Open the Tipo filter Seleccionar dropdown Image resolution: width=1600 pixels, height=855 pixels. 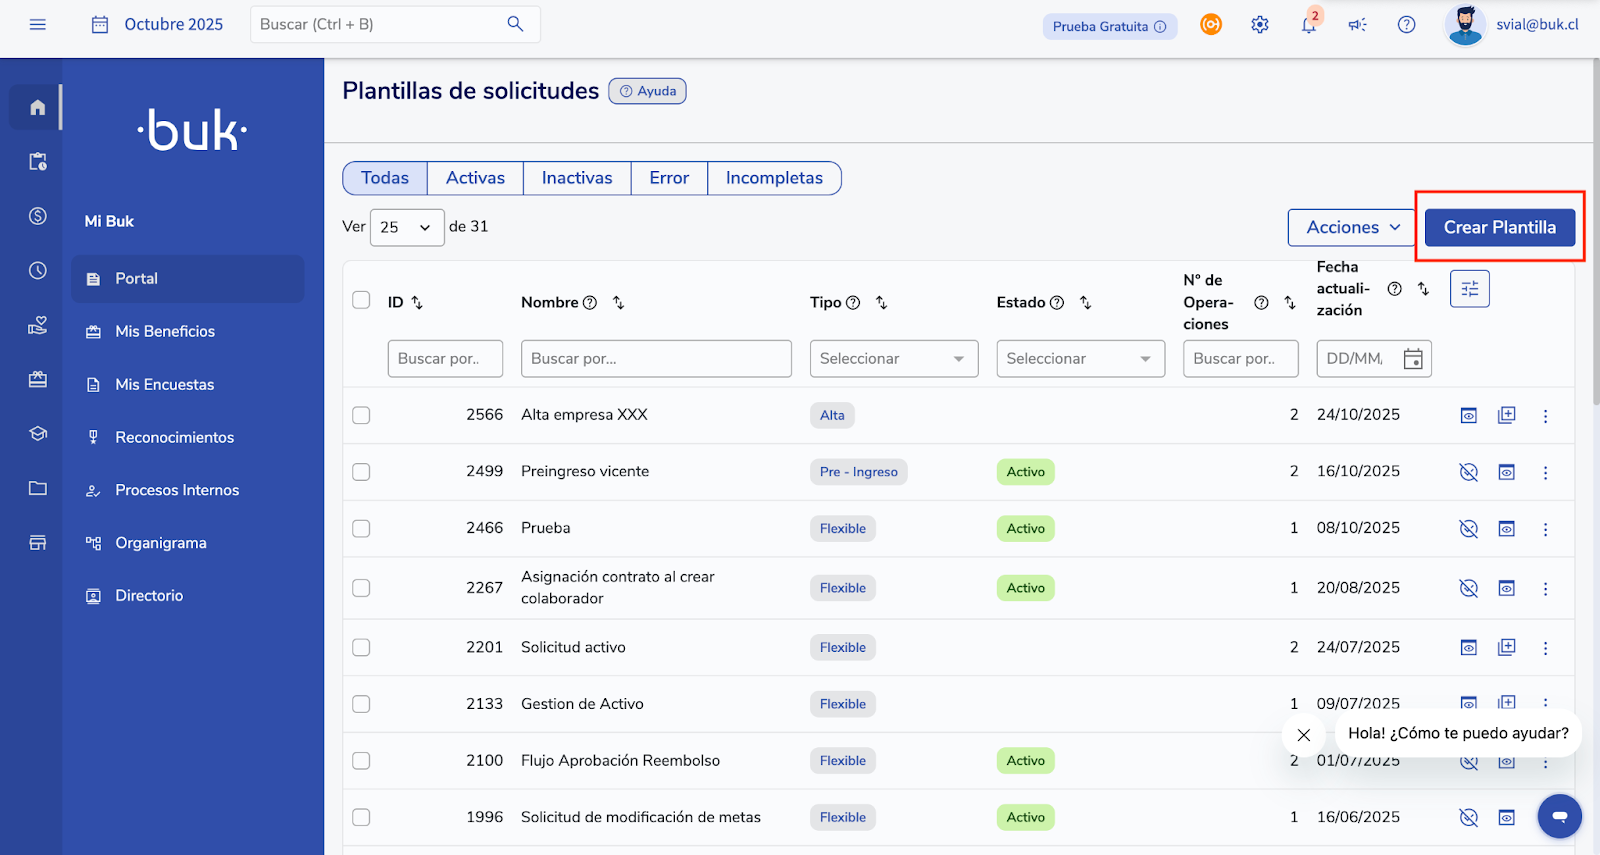893,359
